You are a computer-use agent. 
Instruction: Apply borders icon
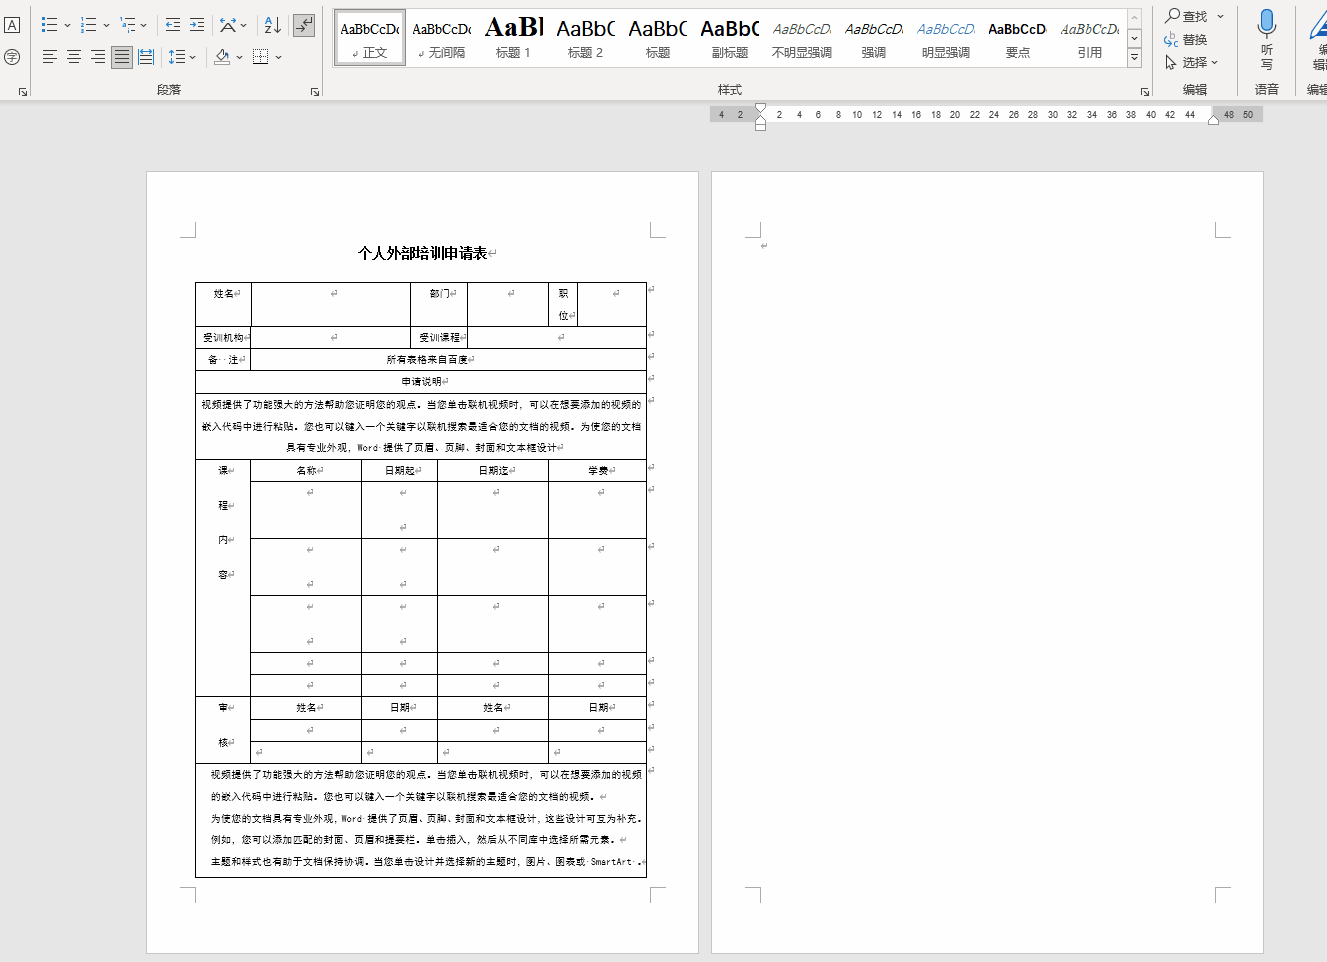260,57
